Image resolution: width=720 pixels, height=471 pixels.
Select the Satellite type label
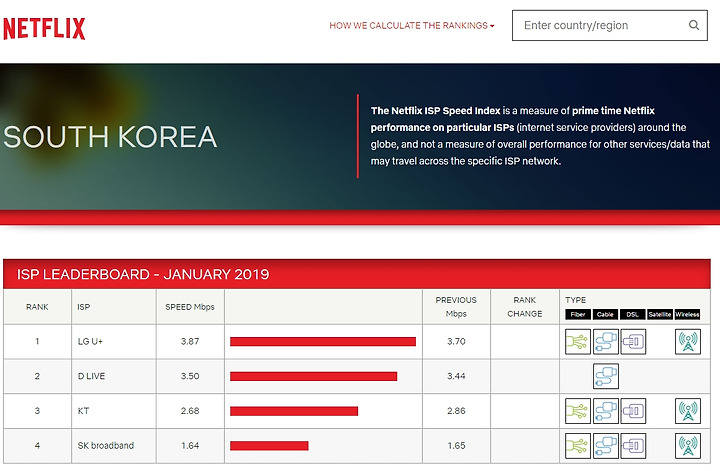coord(660,314)
